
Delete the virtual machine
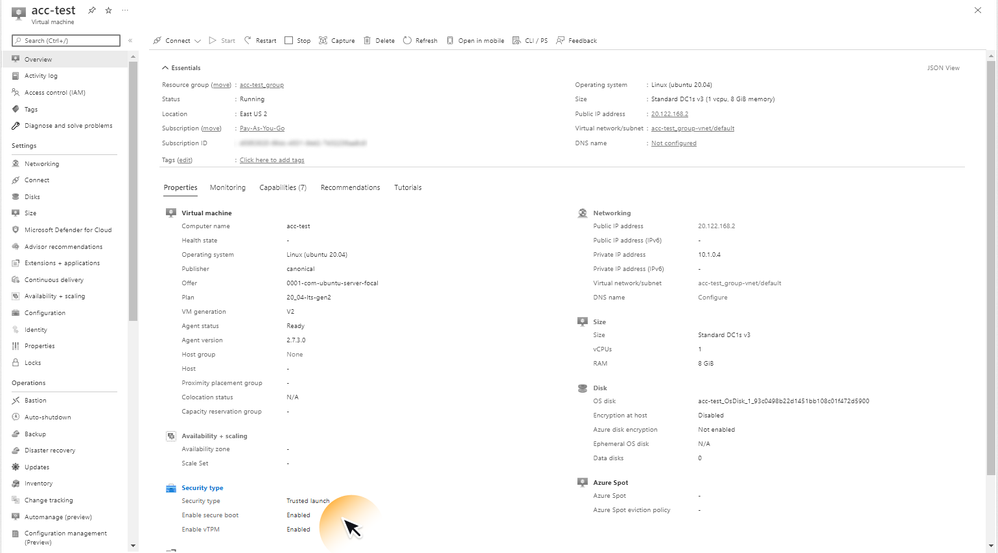379,40
